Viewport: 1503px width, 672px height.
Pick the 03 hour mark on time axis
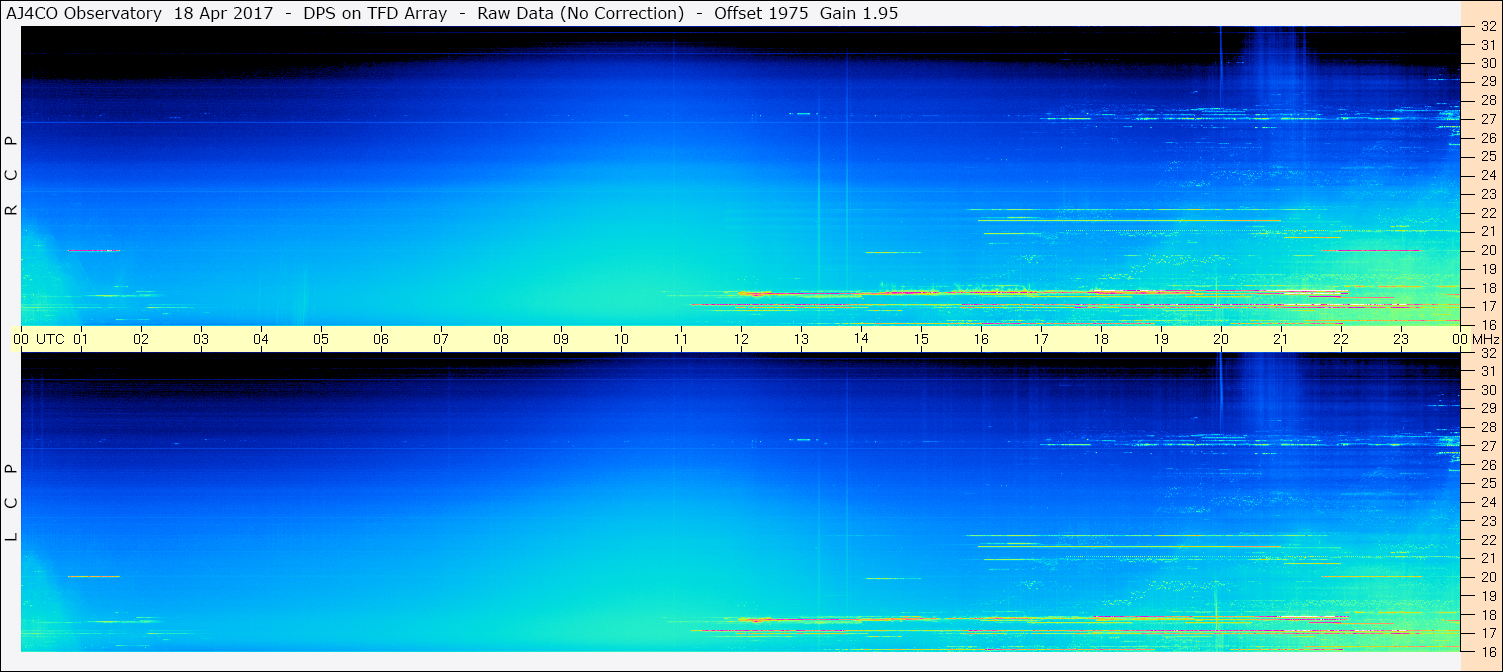point(201,339)
